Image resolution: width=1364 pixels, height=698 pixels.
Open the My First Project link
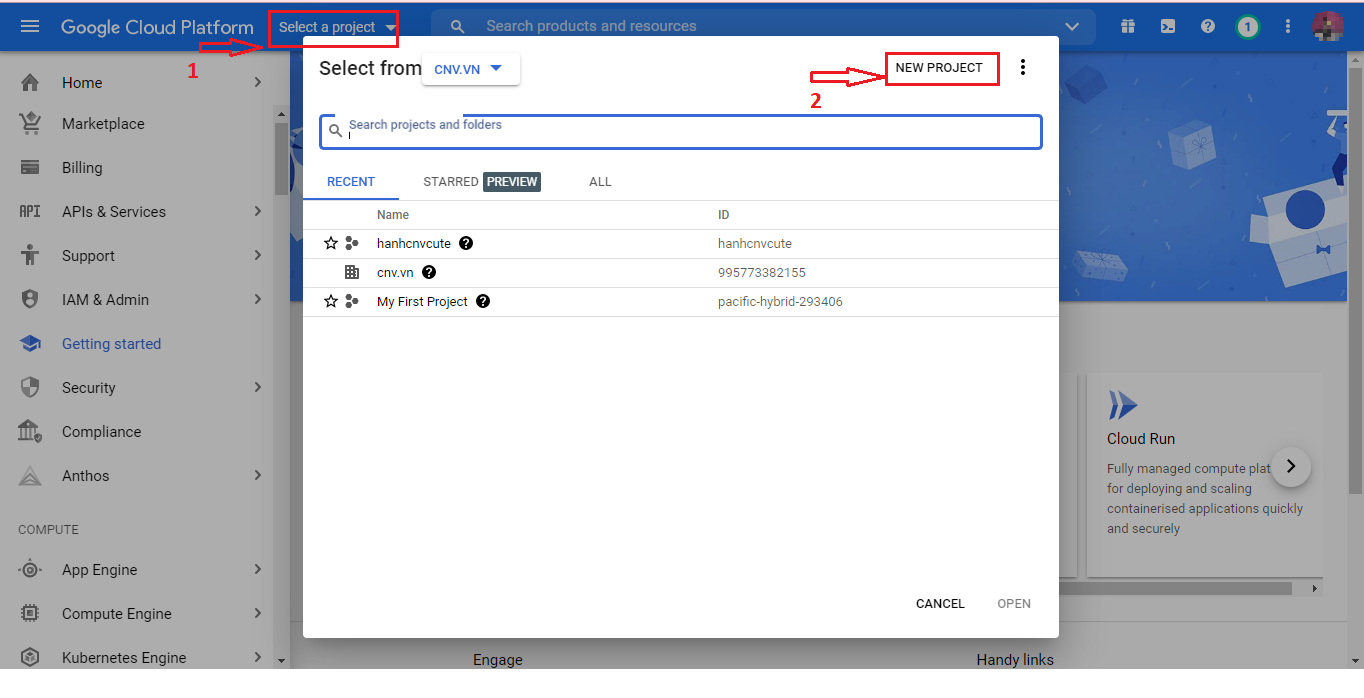click(x=422, y=301)
